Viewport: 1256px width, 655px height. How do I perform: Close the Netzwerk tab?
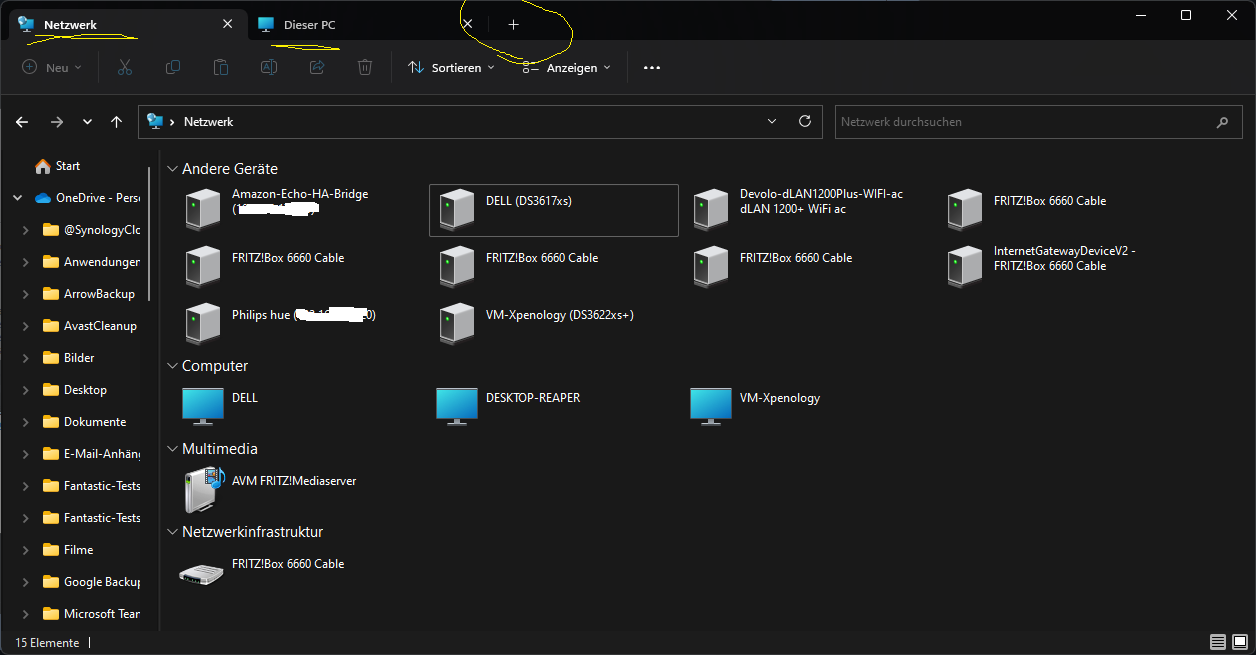click(x=228, y=24)
